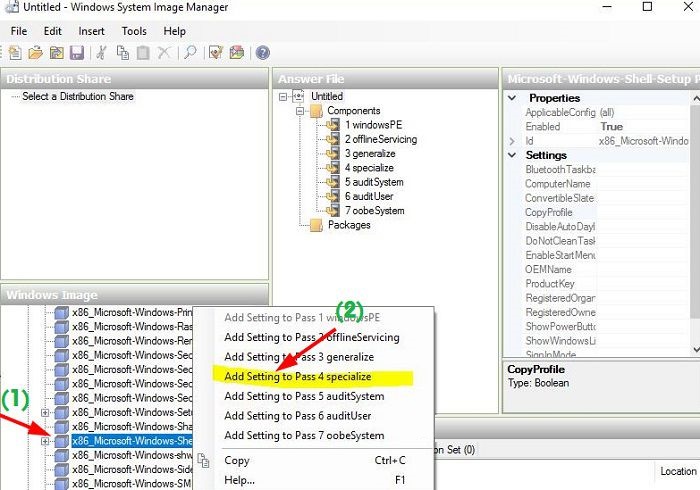Click the x86_Microsoft-Windows-SM component icon
Viewport: 700px width, 490px height.
tap(62, 484)
